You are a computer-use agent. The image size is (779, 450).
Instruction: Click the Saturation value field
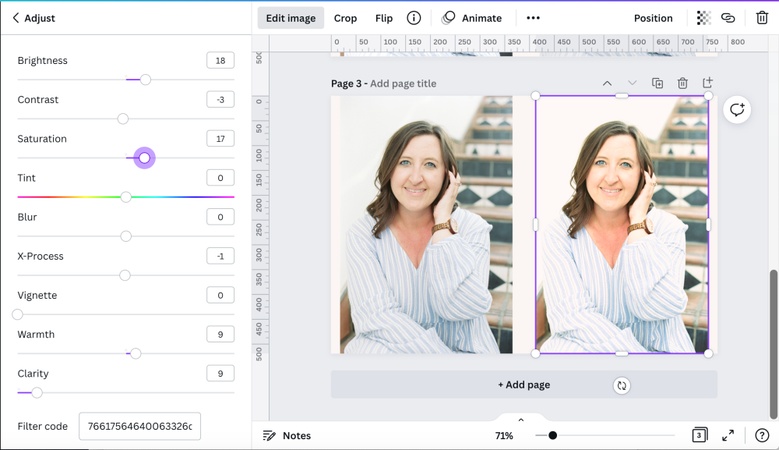(x=220, y=139)
